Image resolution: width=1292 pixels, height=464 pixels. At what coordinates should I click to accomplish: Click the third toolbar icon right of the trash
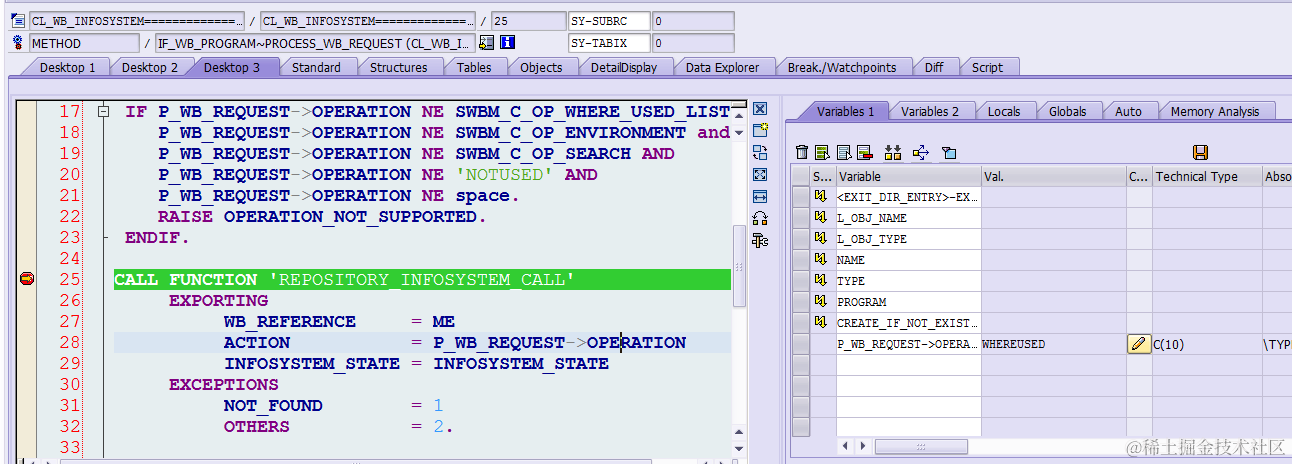[864, 152]
